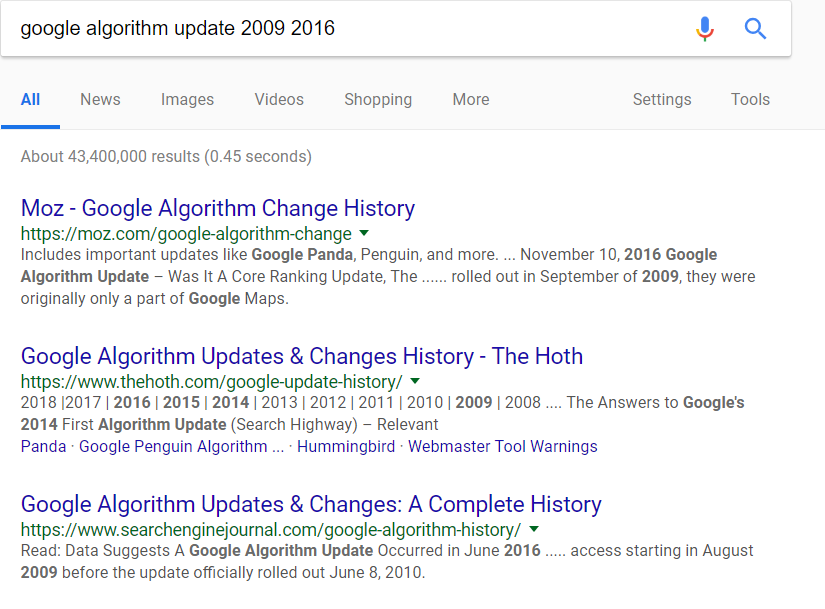Select the All results tab
The height and width of the screenshot is (609, 825).
[x=31, y=99]
